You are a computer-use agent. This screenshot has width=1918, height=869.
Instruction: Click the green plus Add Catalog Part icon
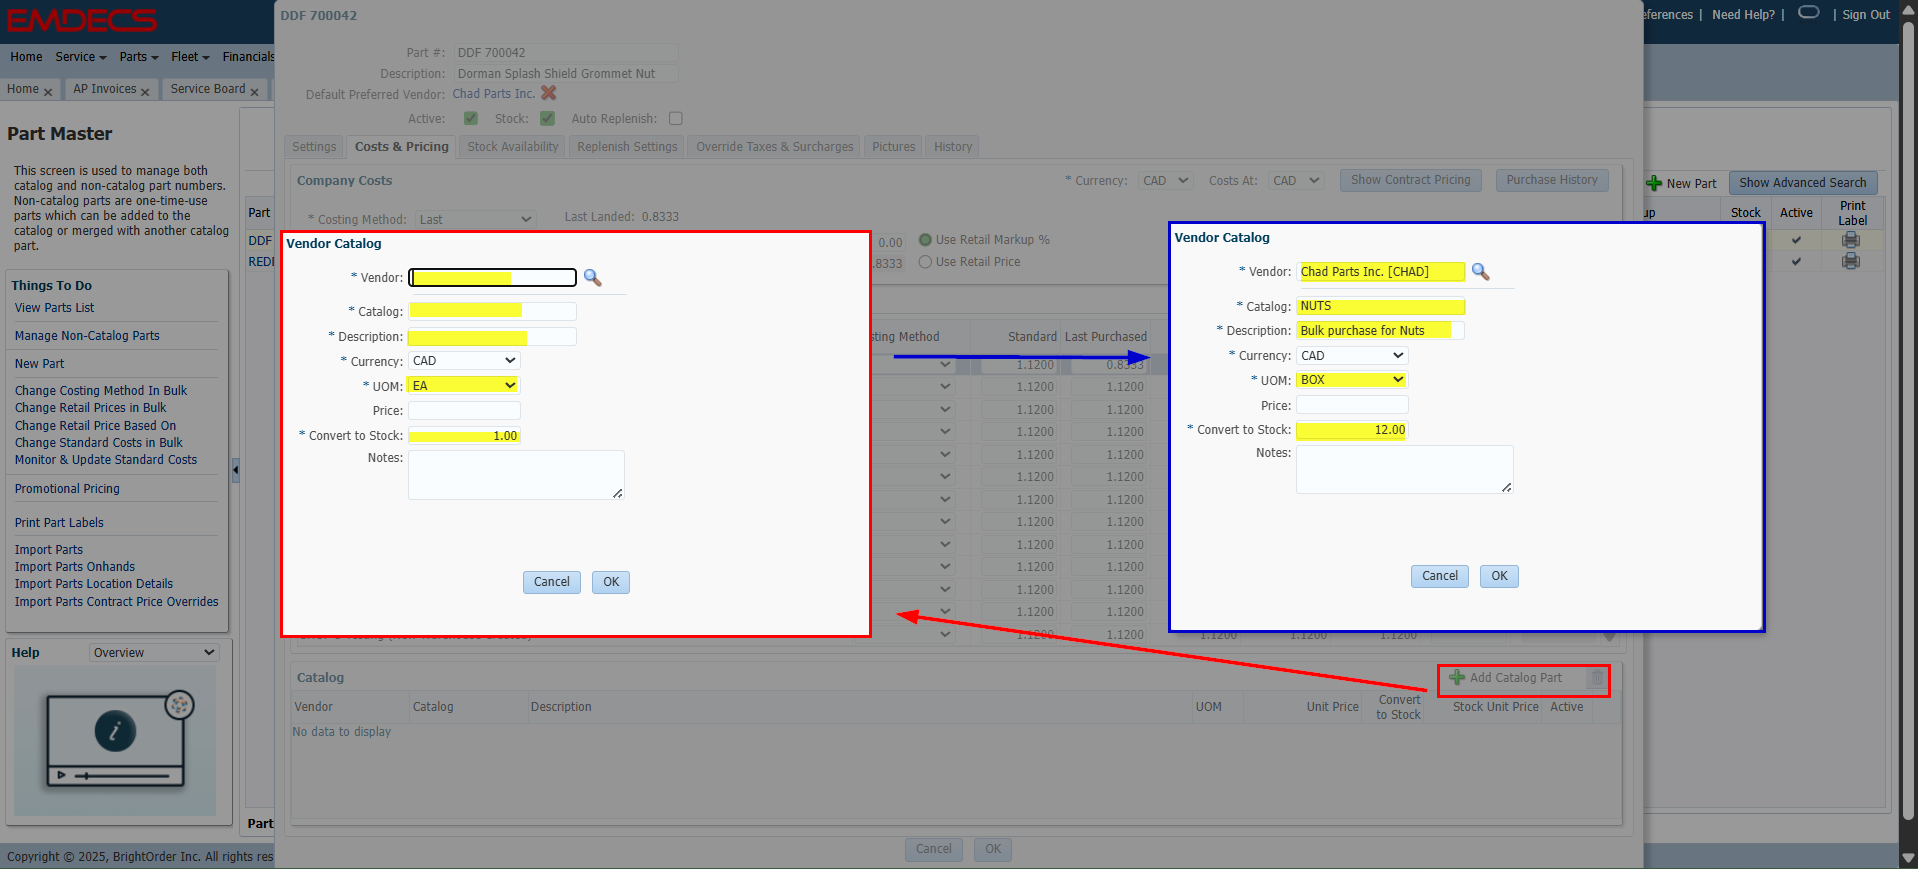[1457, 678]
